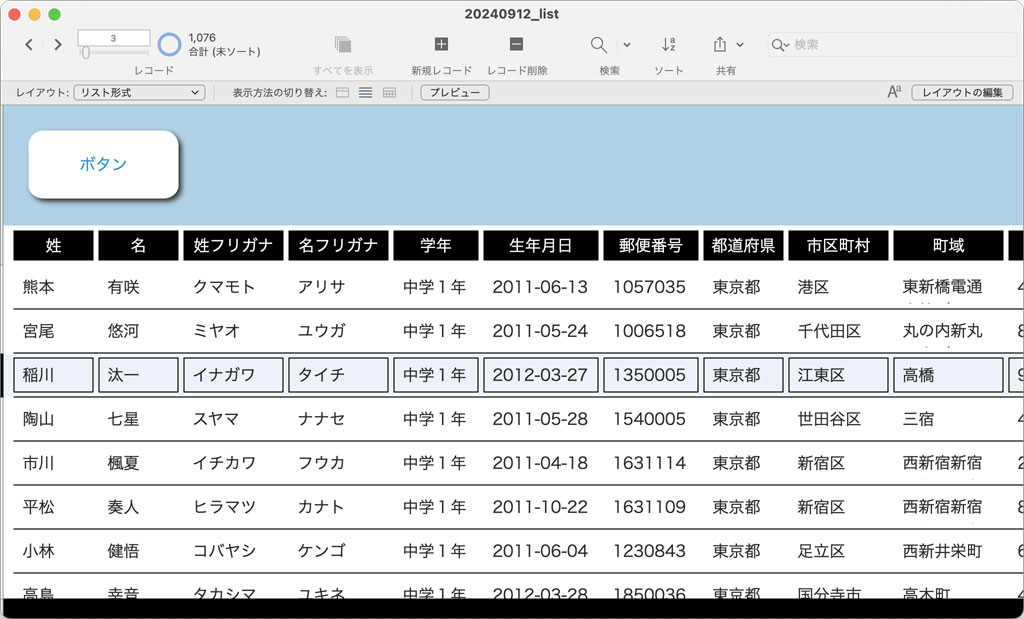Switch to List view icon

[x=366, y=93]
